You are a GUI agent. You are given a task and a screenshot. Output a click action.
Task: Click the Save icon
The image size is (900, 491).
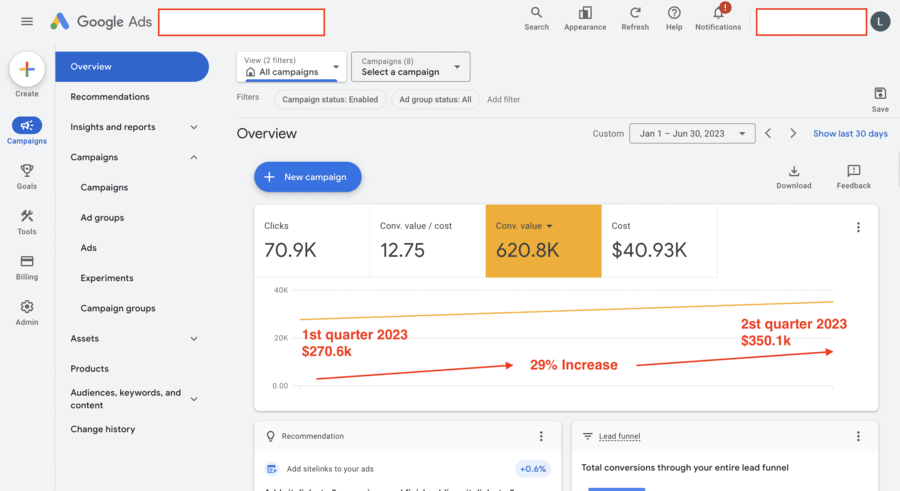tap(880, 94)
